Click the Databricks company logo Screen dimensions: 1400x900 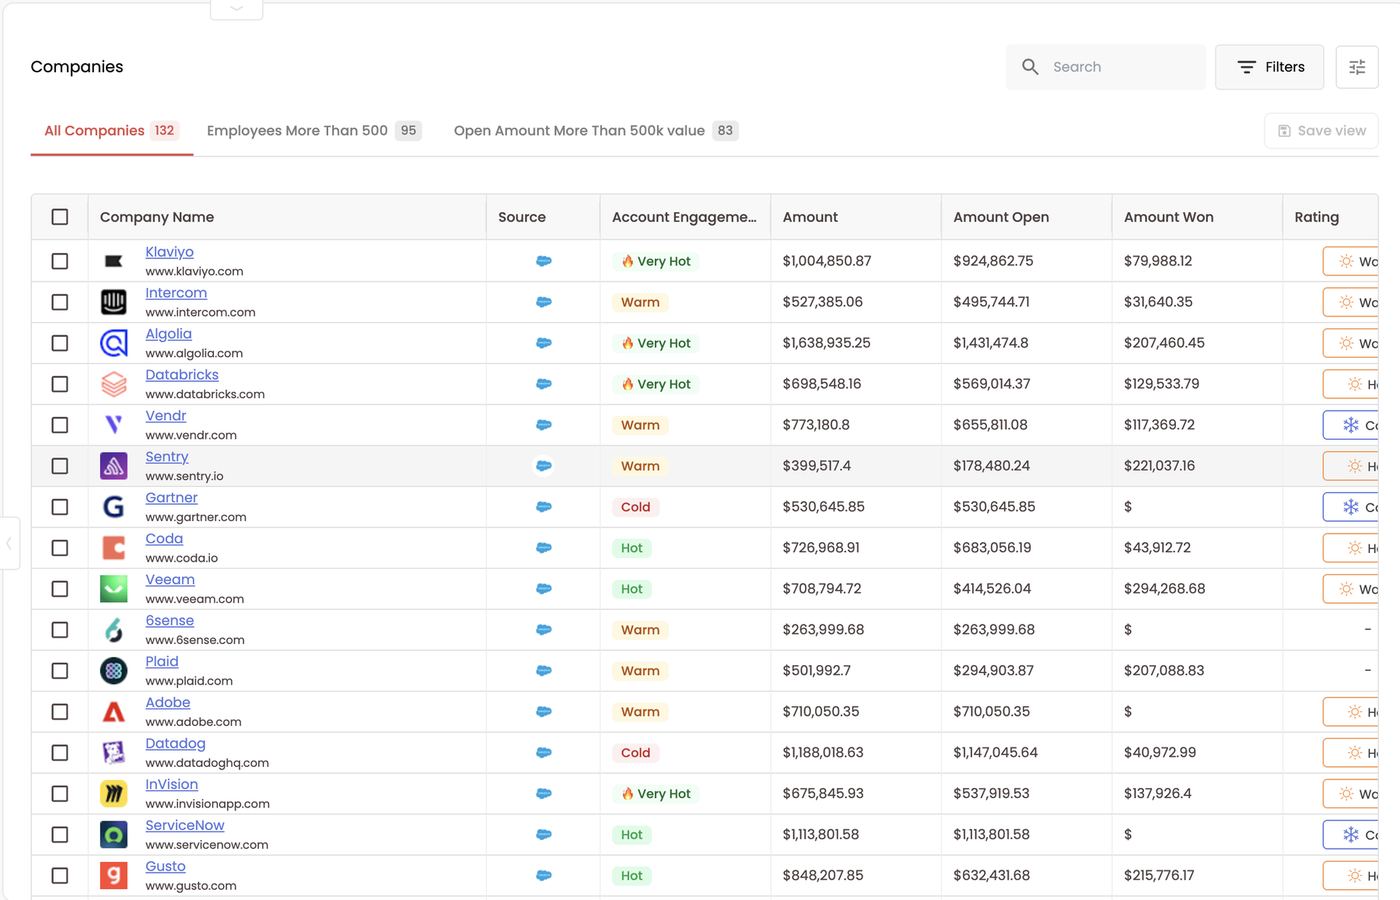(114, 384)
